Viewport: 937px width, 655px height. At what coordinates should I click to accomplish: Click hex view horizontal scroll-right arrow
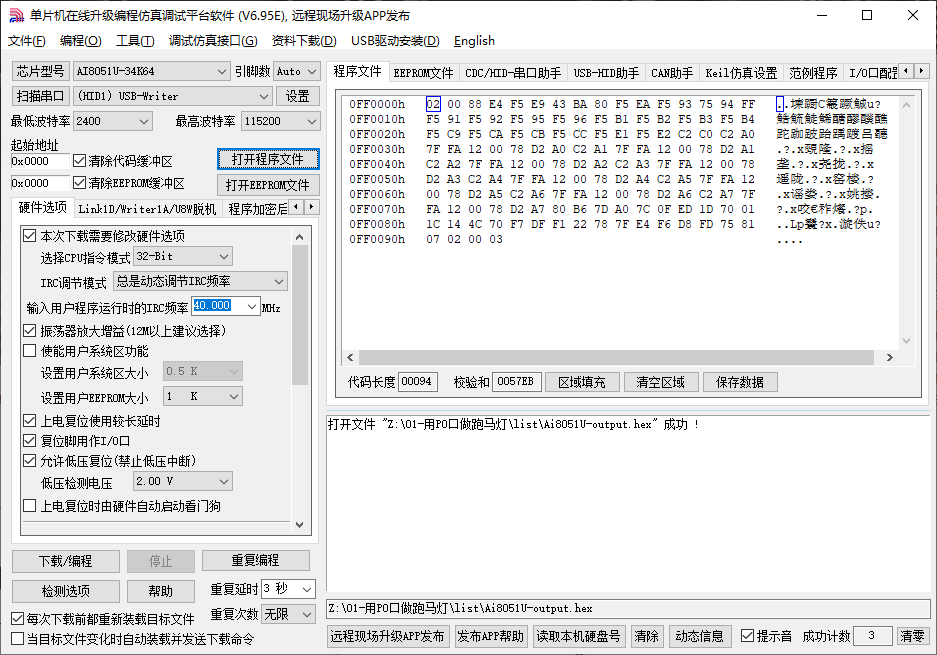[x=890, y=357]
